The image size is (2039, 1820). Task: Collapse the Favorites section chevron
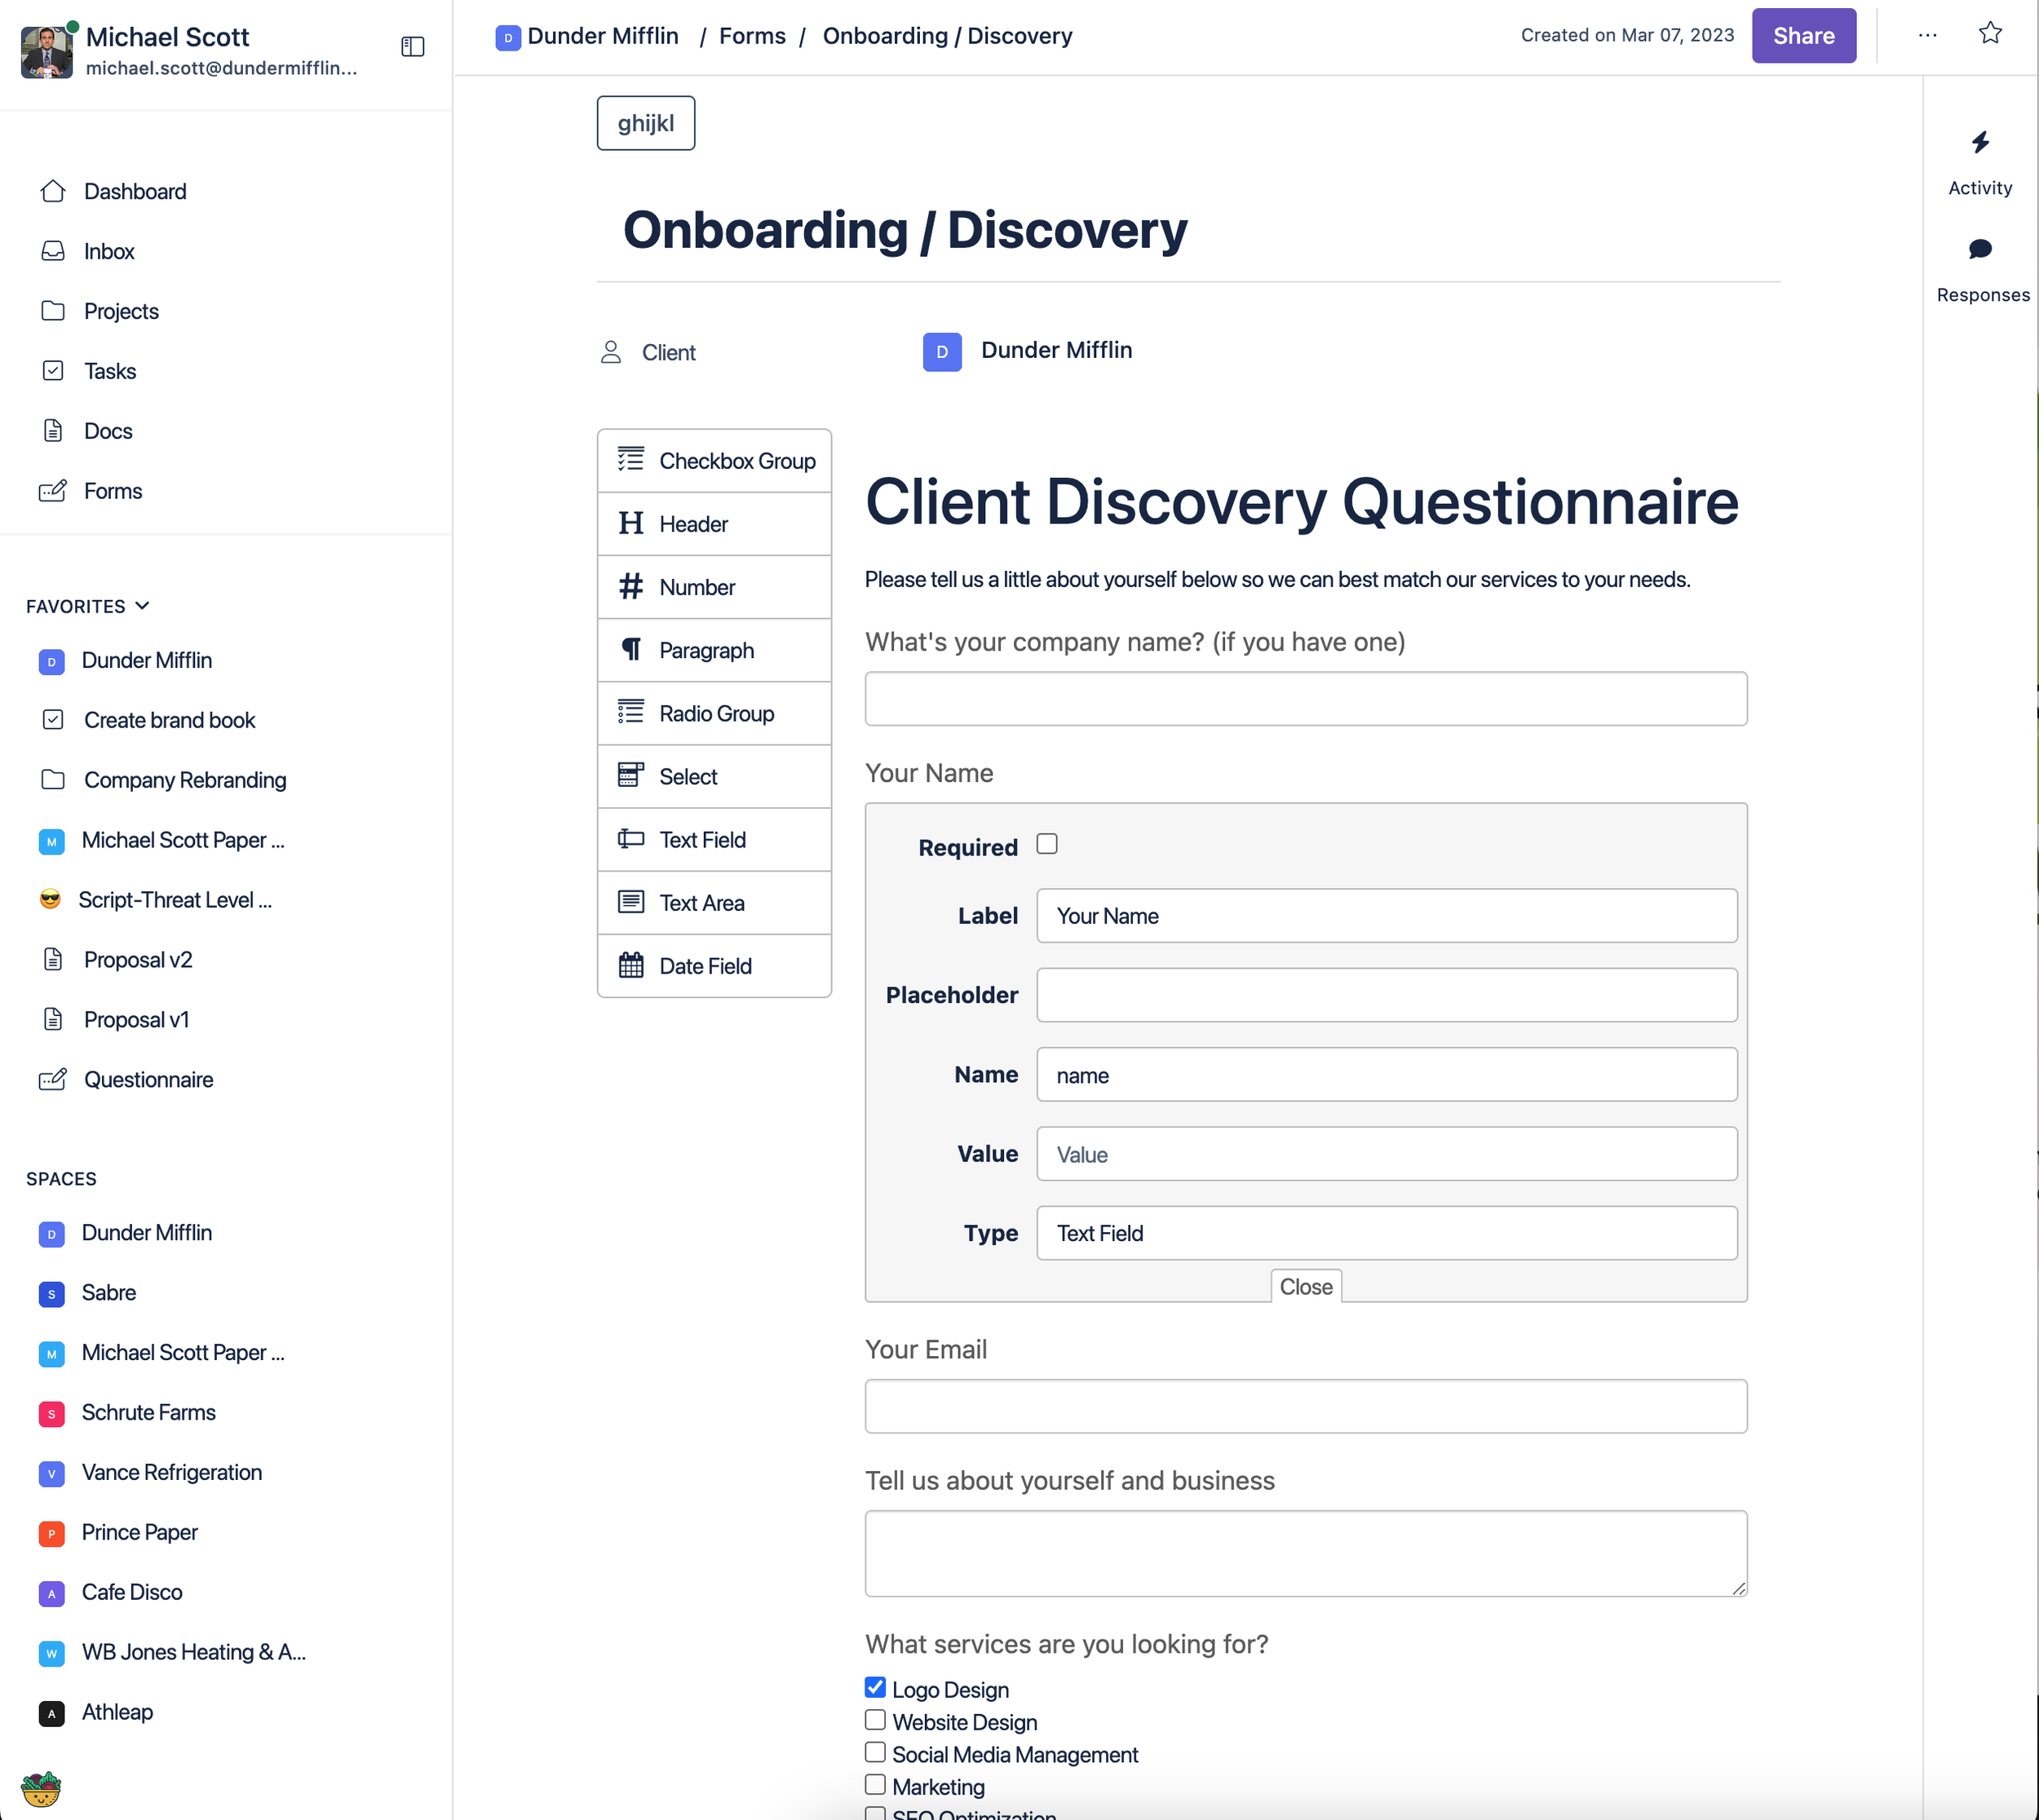point(142,606)
